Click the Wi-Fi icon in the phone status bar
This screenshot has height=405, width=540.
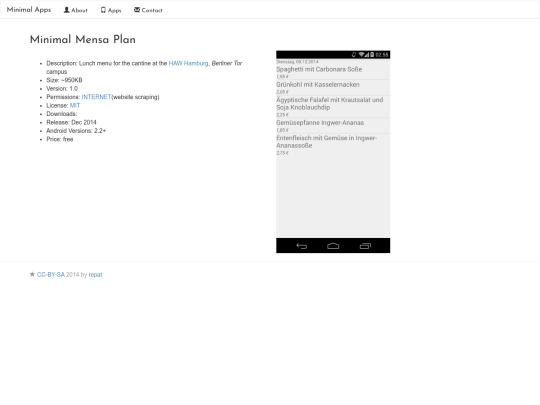(361, 54)
